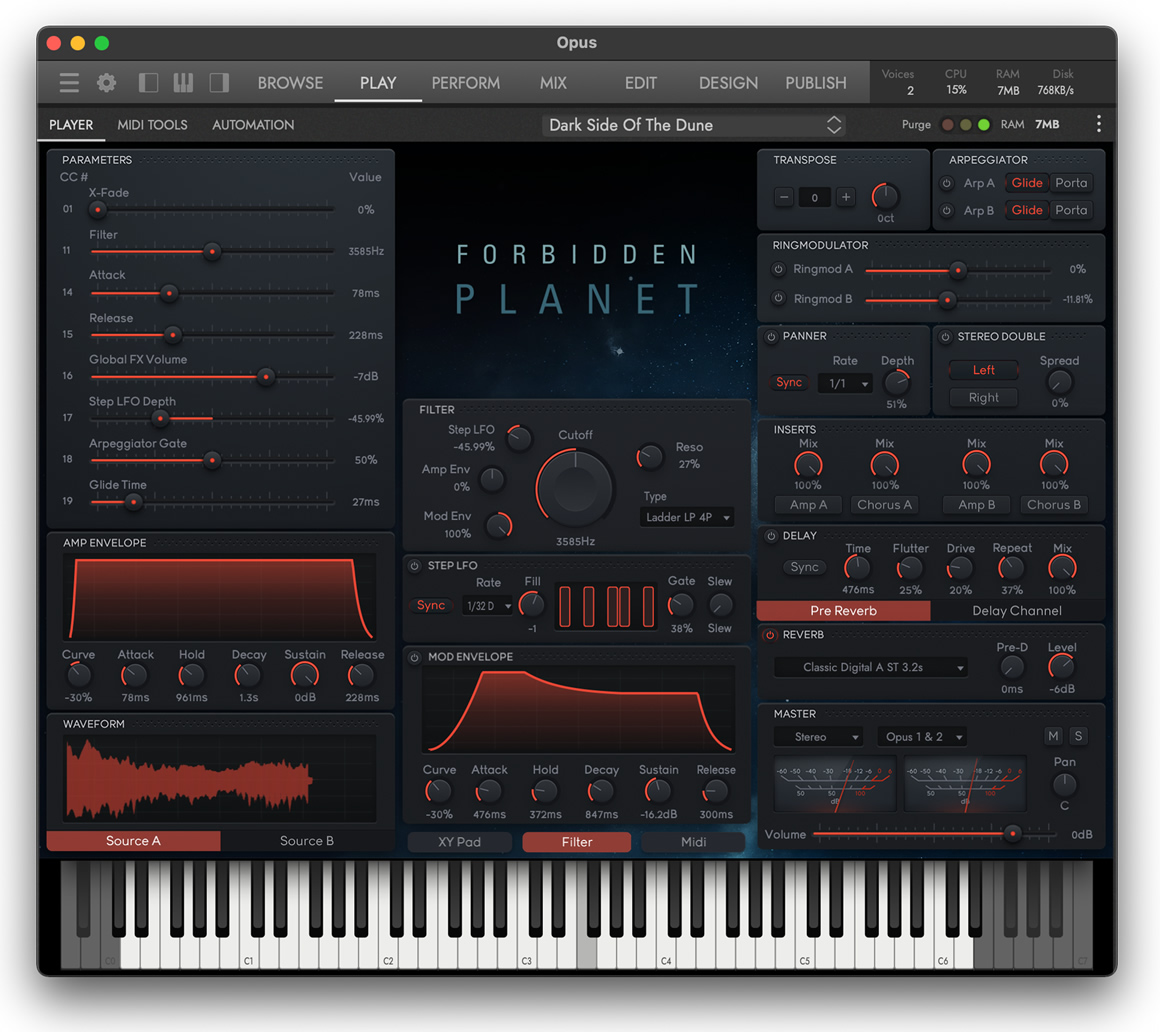
Task: Open the MIDI TOOLS subtab
Action: 152,125
